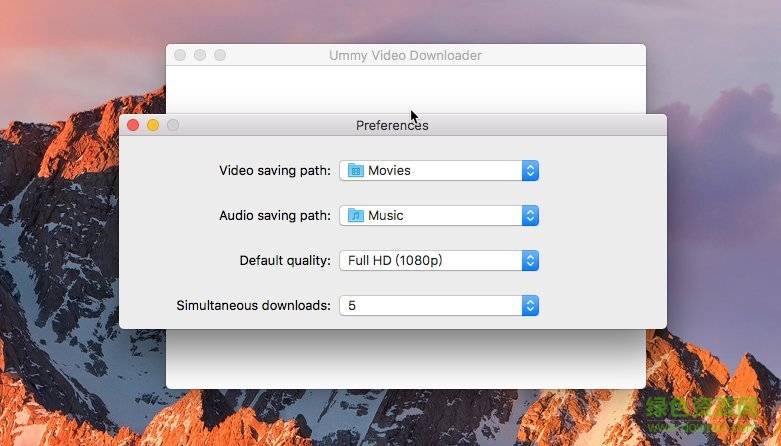Click the "Video saving path:" label
781x446 pixels.
coord(274,171)
